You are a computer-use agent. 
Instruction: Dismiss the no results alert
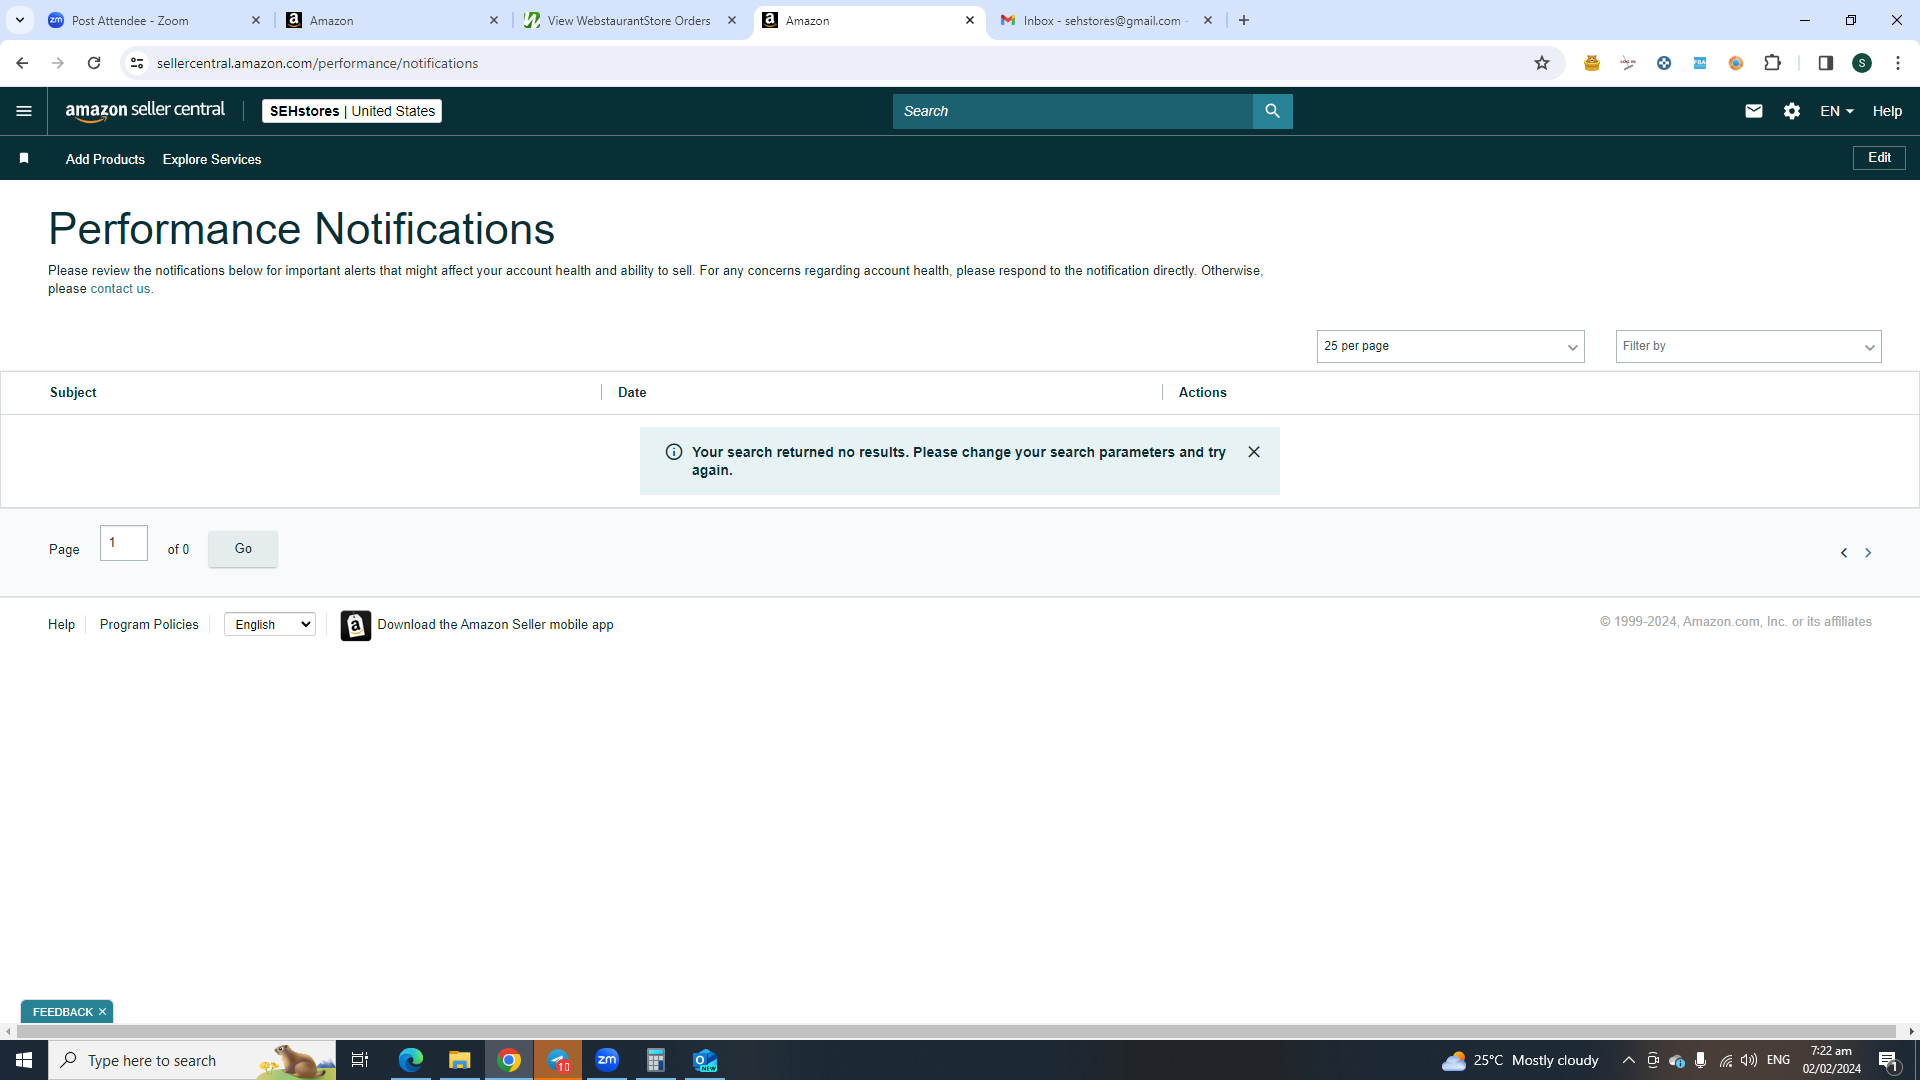tap(1254, 452)
